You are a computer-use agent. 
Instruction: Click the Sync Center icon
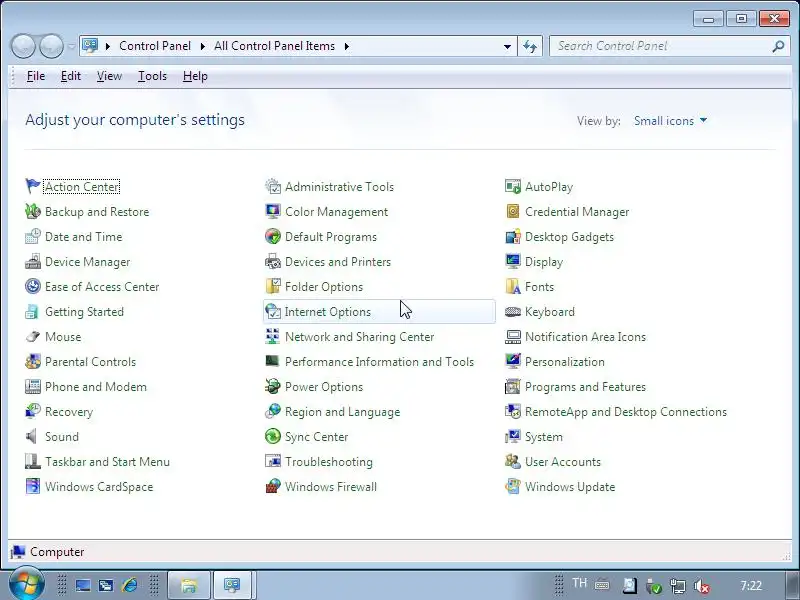pyautogui.click(x=273, y=436)
